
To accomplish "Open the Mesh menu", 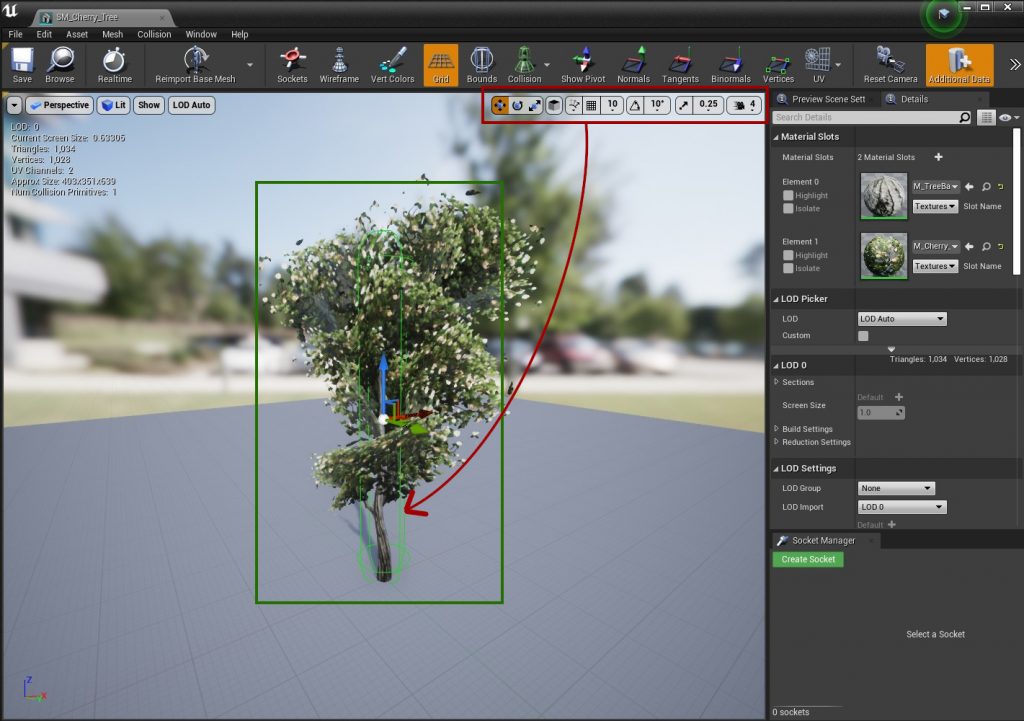I will point(112,34).
